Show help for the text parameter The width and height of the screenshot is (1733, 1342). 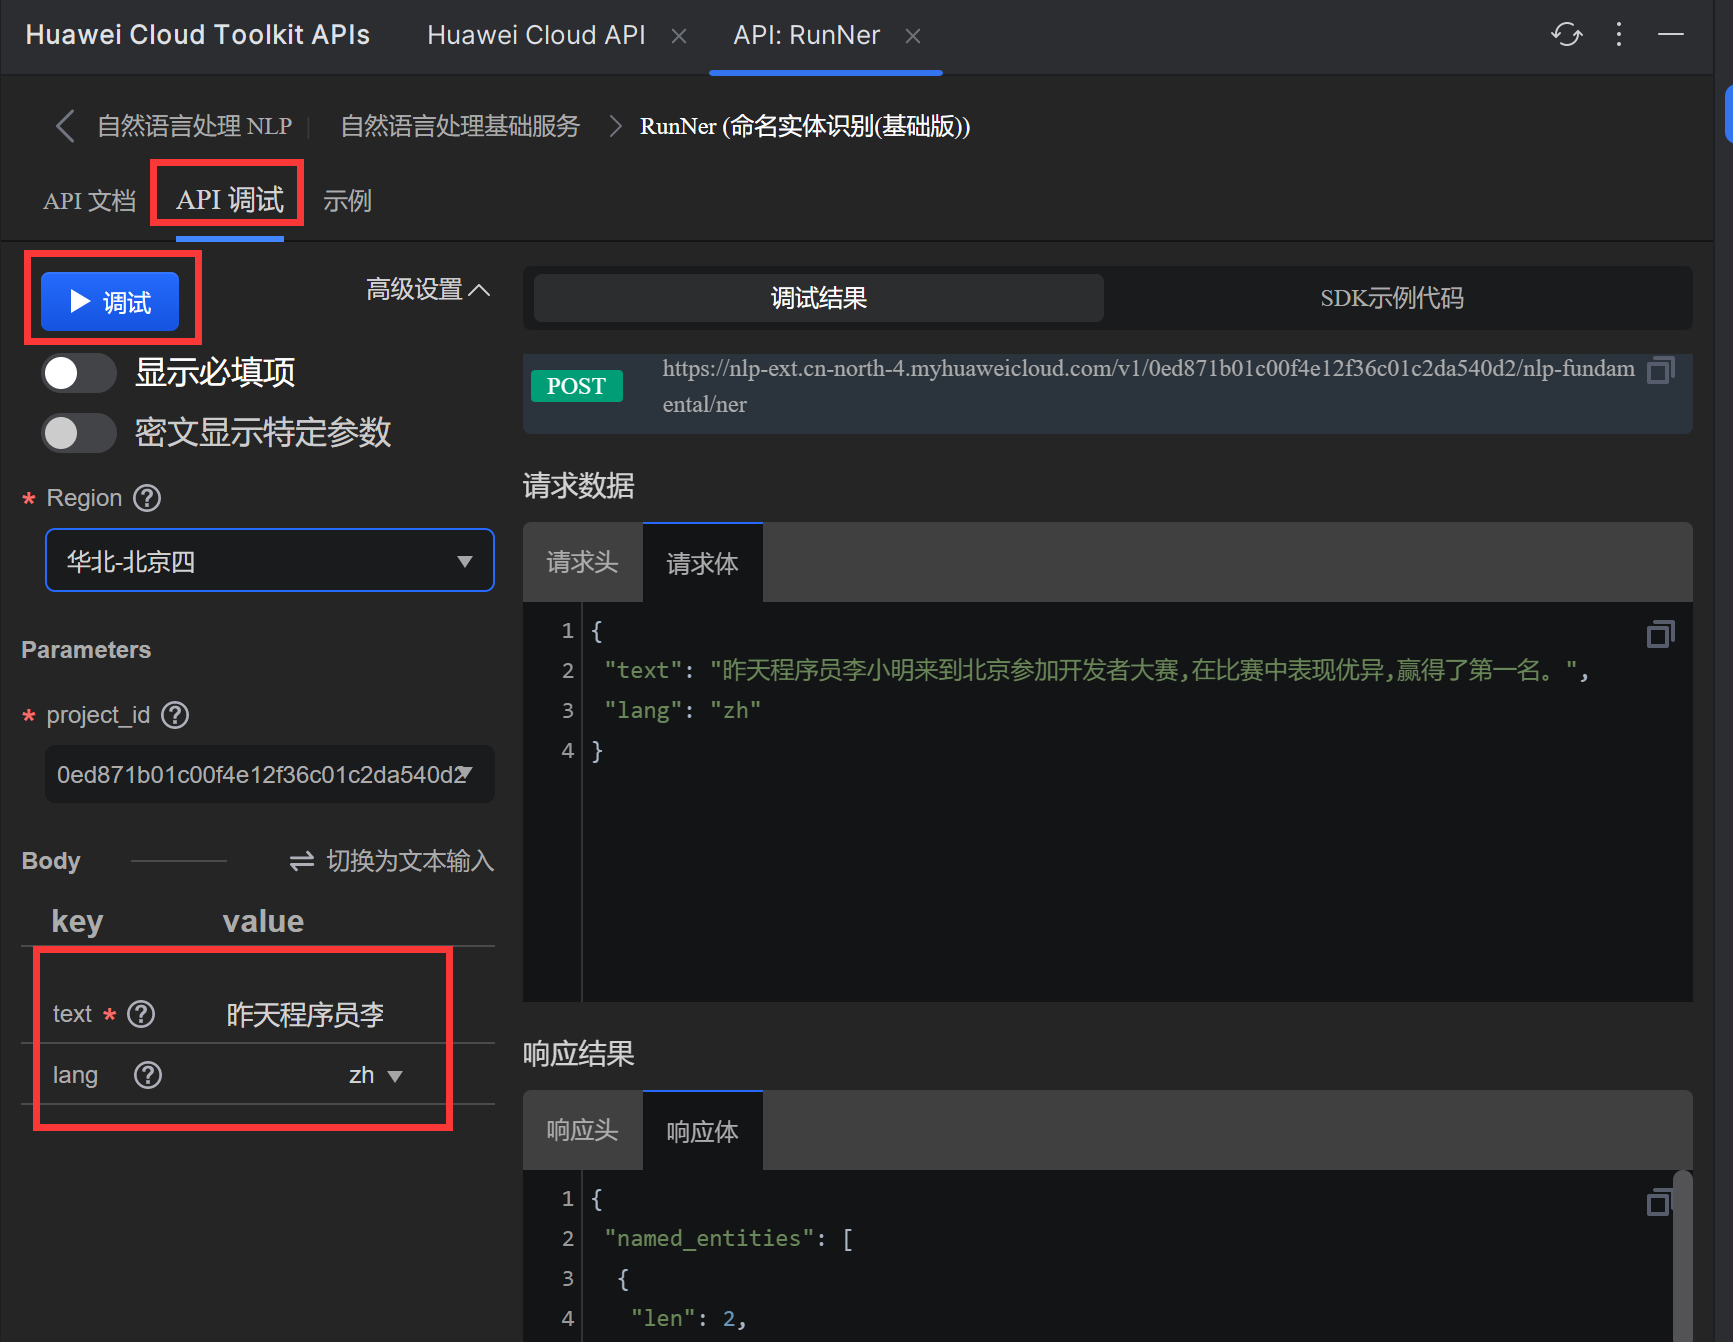[141, 1014]
